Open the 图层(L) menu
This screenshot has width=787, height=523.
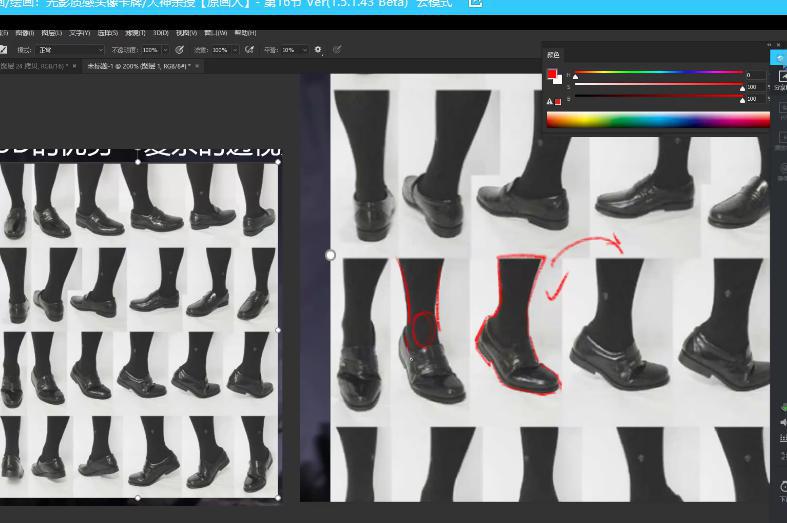[51, 33]
